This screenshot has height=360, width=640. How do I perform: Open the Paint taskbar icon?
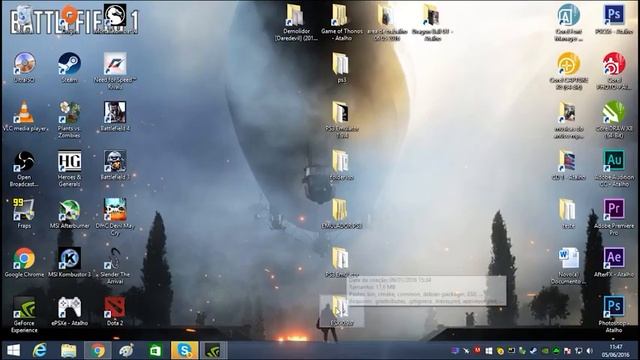pos(127,350)
